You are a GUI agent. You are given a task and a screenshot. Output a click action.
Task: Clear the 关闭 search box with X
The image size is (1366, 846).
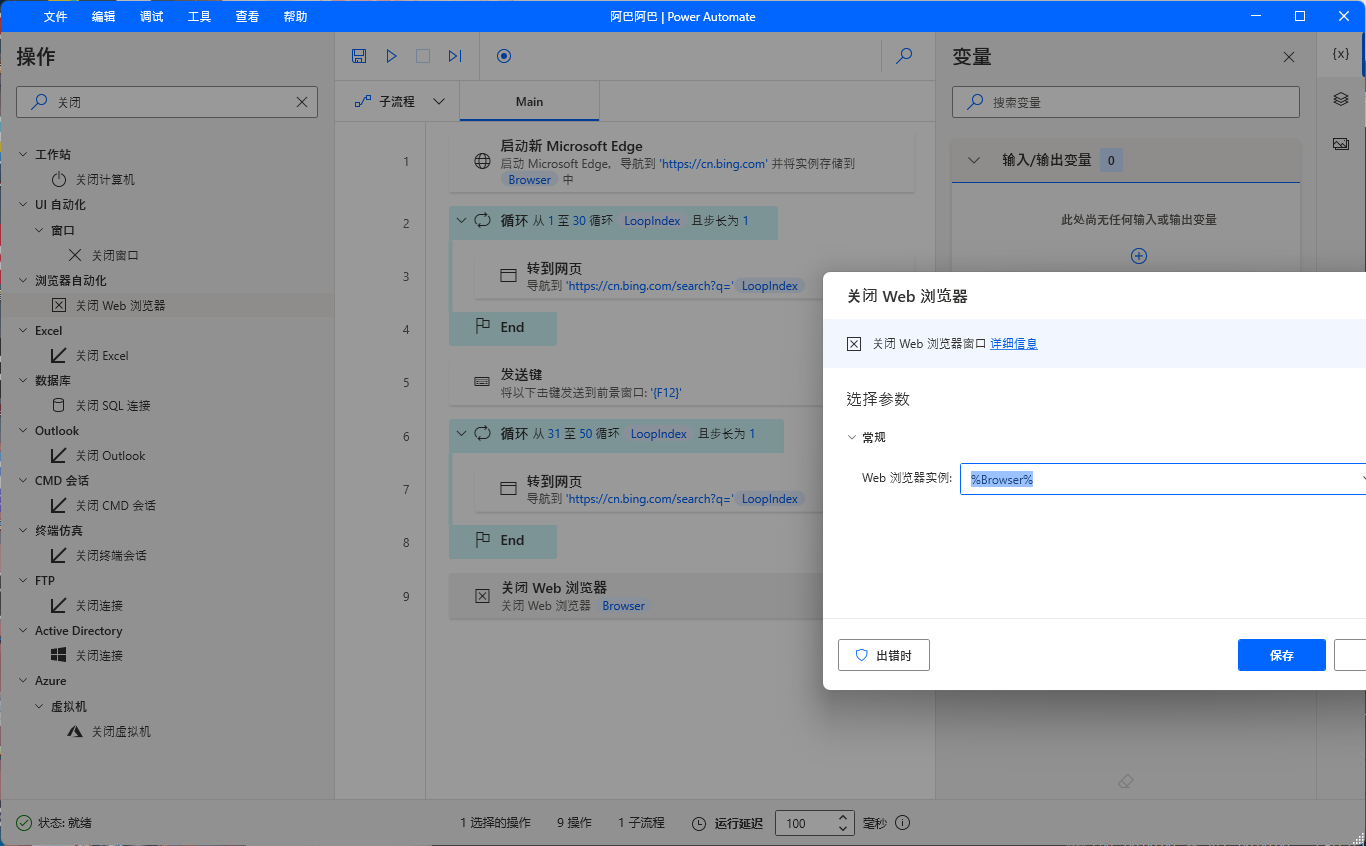302,102
